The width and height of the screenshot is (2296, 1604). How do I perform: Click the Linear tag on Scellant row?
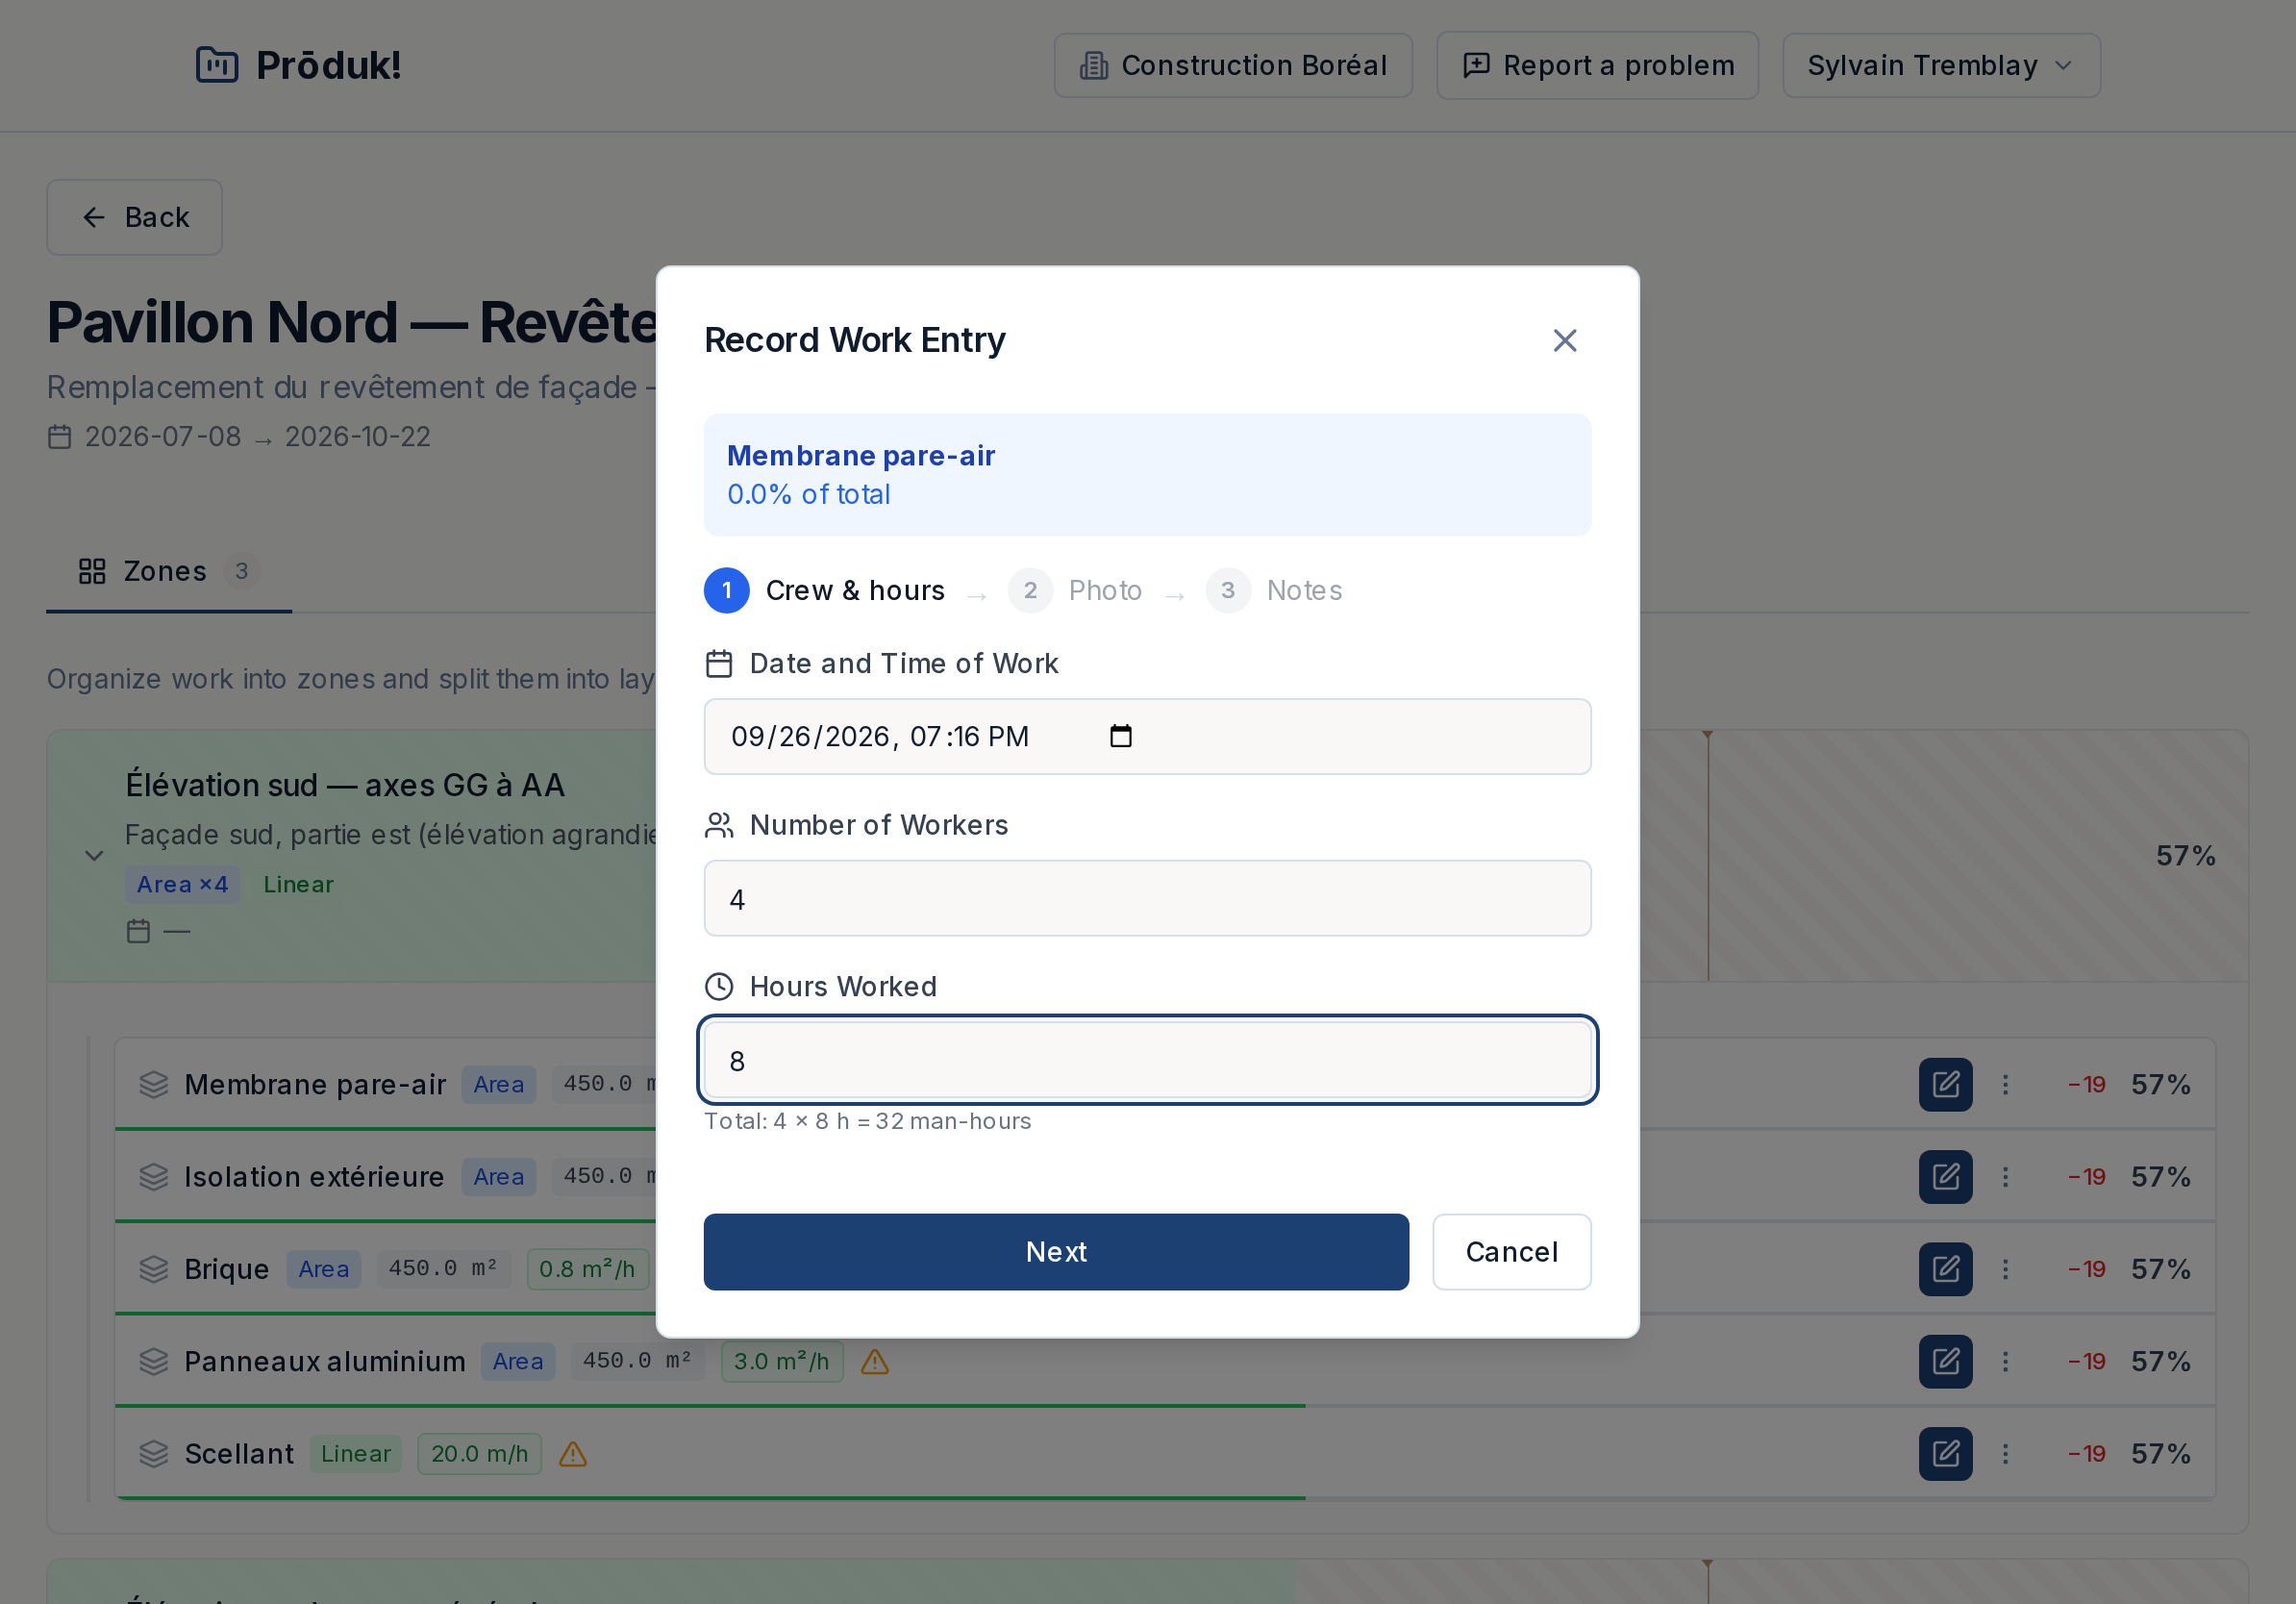(x=355, y=1453)
